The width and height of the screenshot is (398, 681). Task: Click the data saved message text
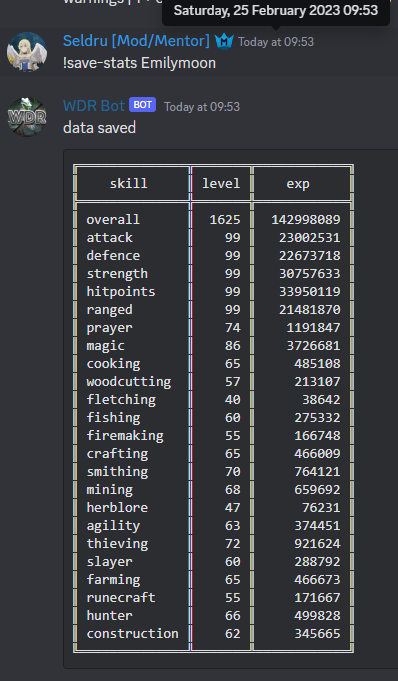point(99,128)
